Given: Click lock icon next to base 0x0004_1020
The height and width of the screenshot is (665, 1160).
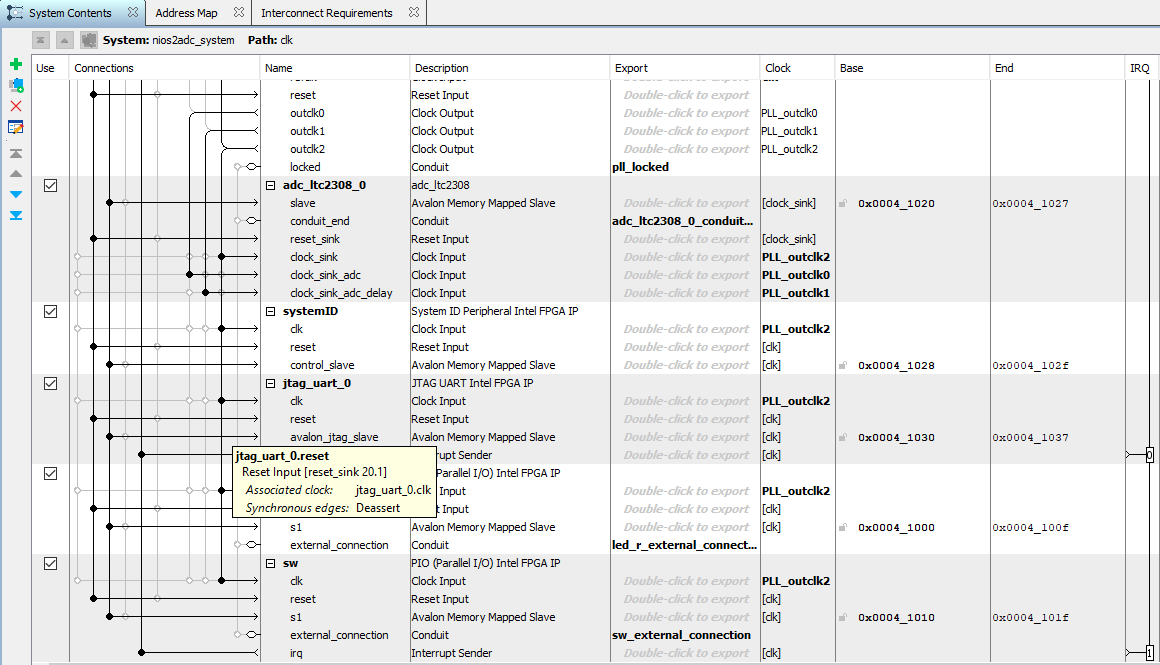Looking at the screenshot, I should click(843, 203).
